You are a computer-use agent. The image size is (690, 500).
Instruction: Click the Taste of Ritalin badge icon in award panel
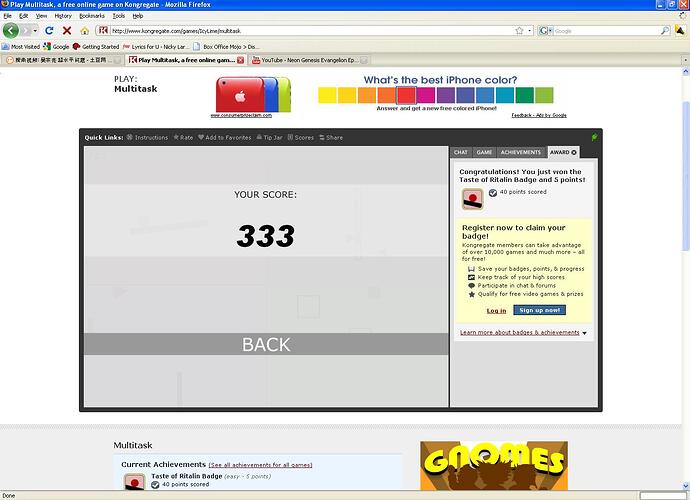[473, 199]
